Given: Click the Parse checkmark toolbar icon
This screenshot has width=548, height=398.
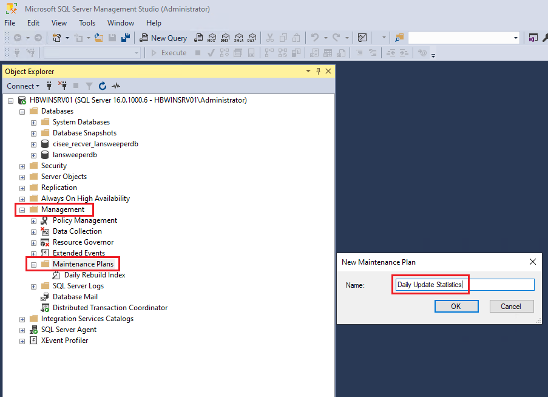Looking at the screenshot, I should point(211,53).
